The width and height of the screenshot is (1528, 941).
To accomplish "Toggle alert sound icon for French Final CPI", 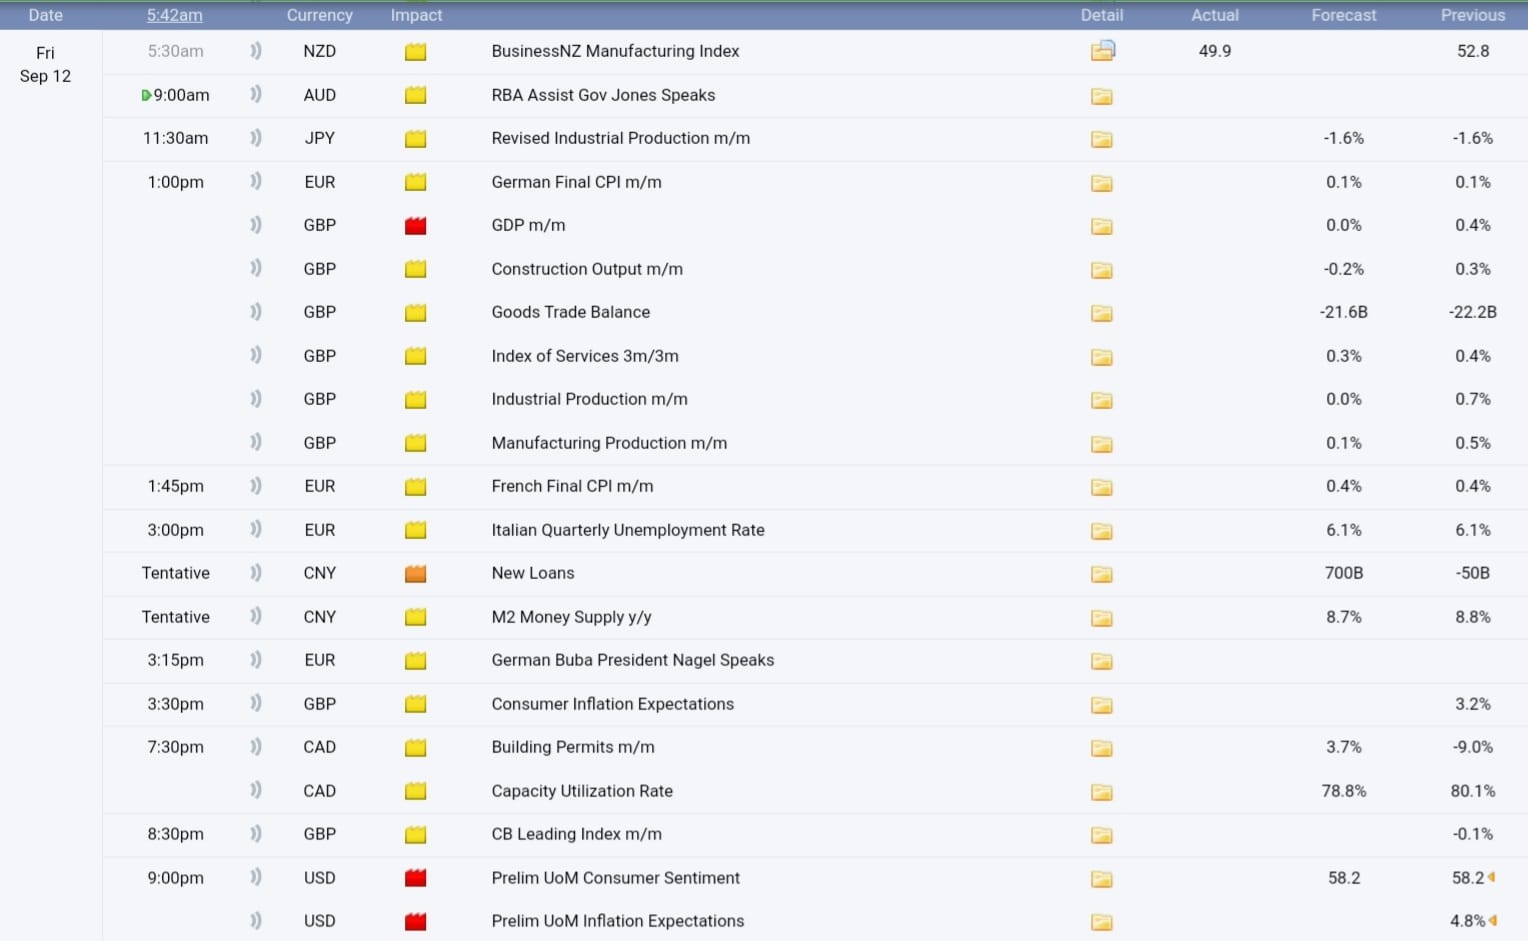I will [x=256, y=486].
